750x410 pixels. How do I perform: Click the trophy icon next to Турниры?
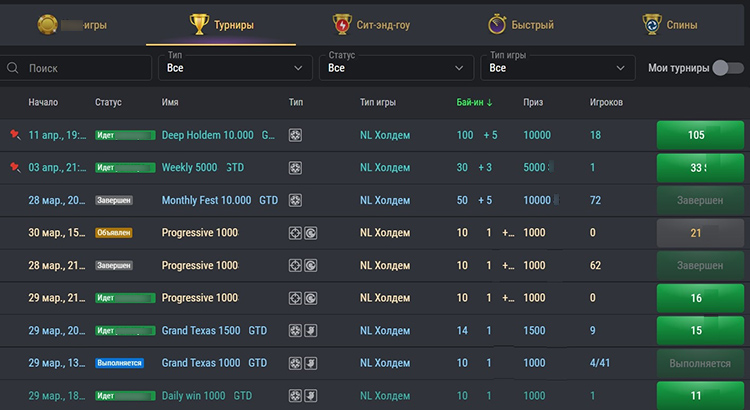click(199, 24)
